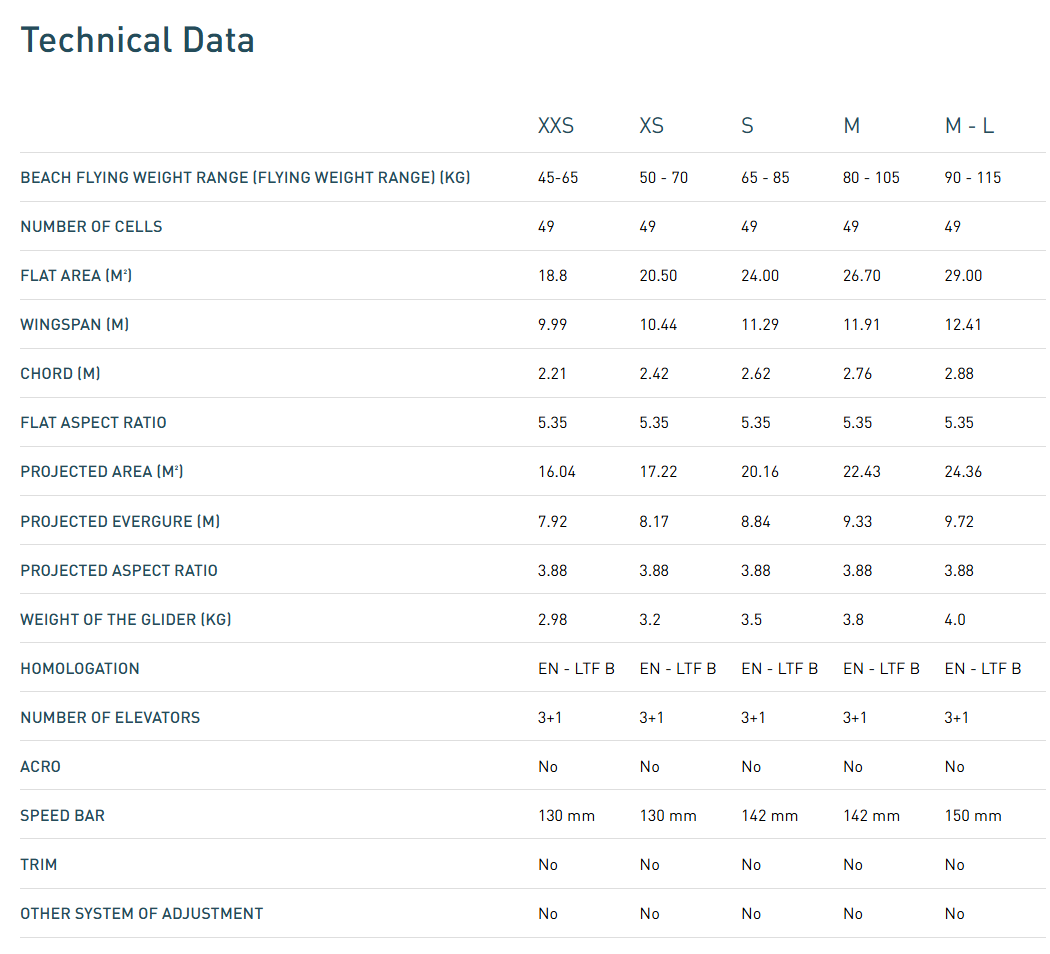The width and height of the screenshot is (1050, 954).
Task: Click the Weight of the Glider label
Action: [x=125, y=620]
